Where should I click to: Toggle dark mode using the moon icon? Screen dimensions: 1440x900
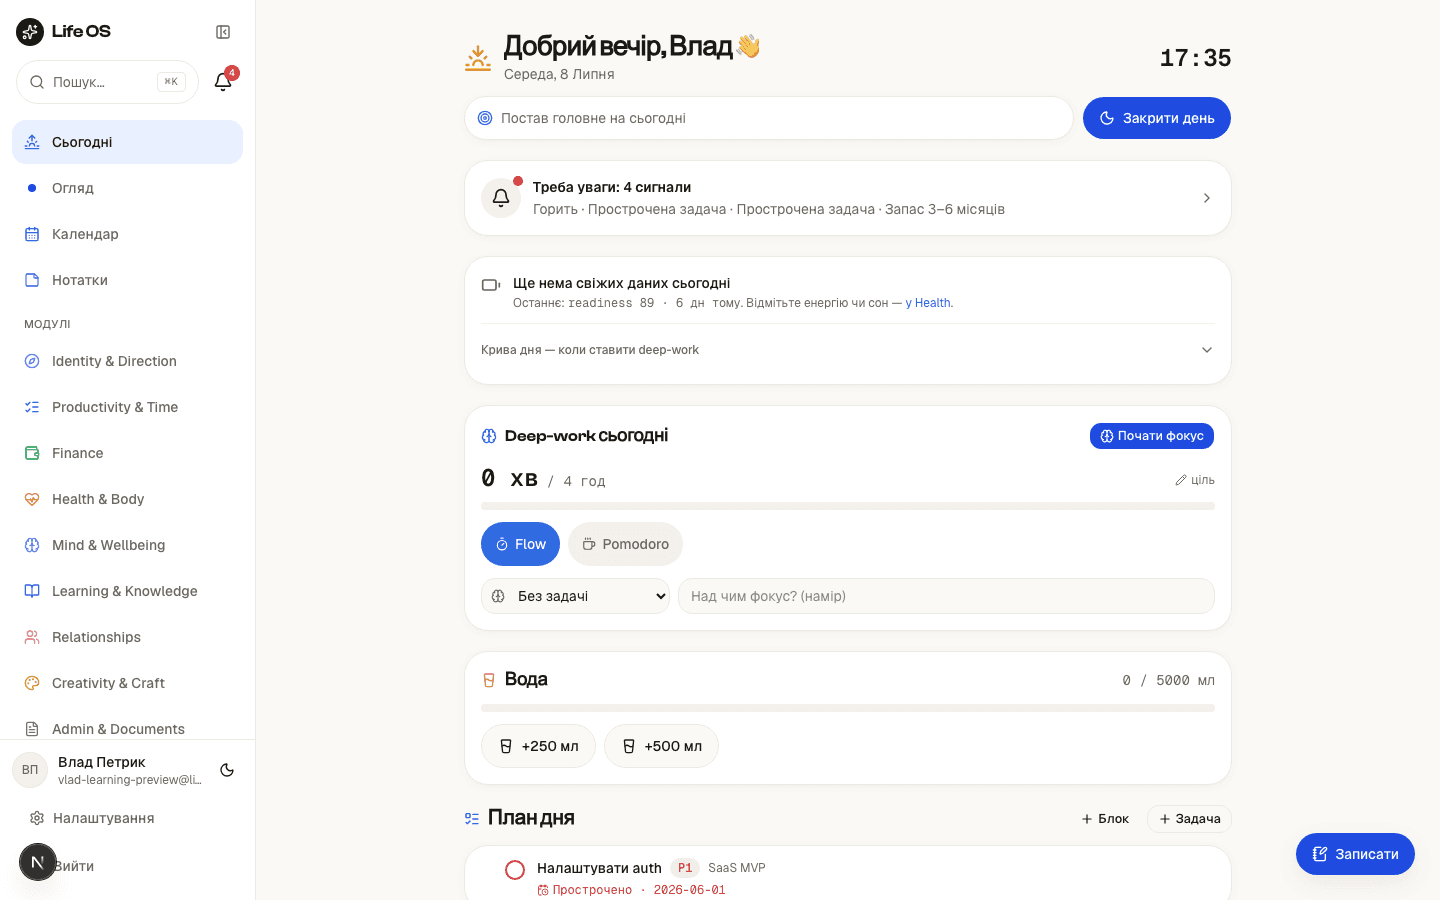point(227,770)
